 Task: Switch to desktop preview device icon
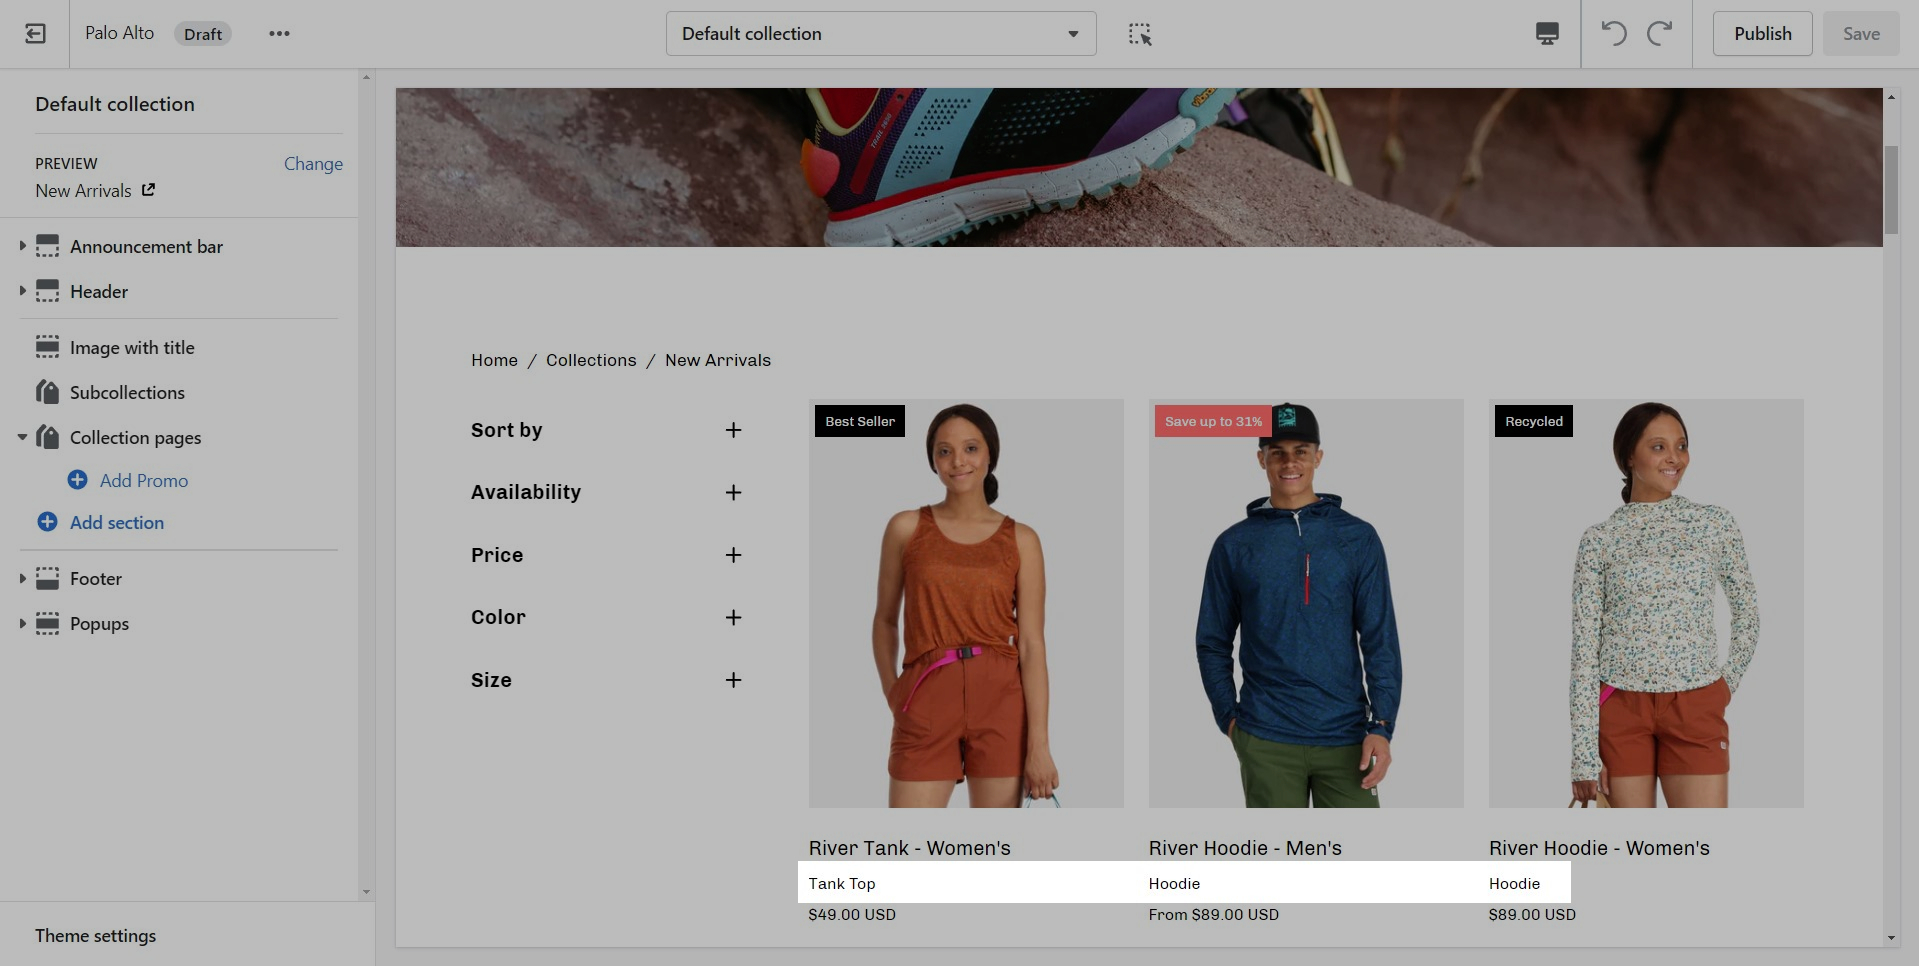[x=1546, y=34]
